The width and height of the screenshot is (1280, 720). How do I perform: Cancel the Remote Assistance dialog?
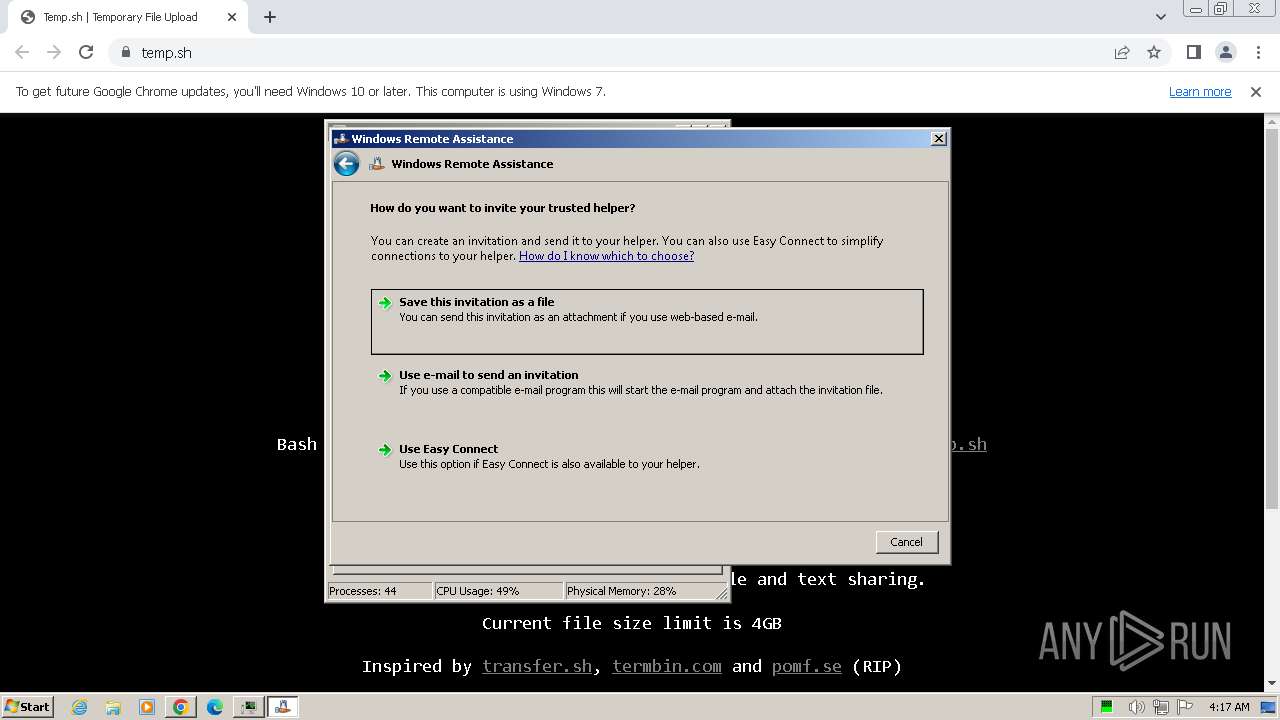point(906,542)
